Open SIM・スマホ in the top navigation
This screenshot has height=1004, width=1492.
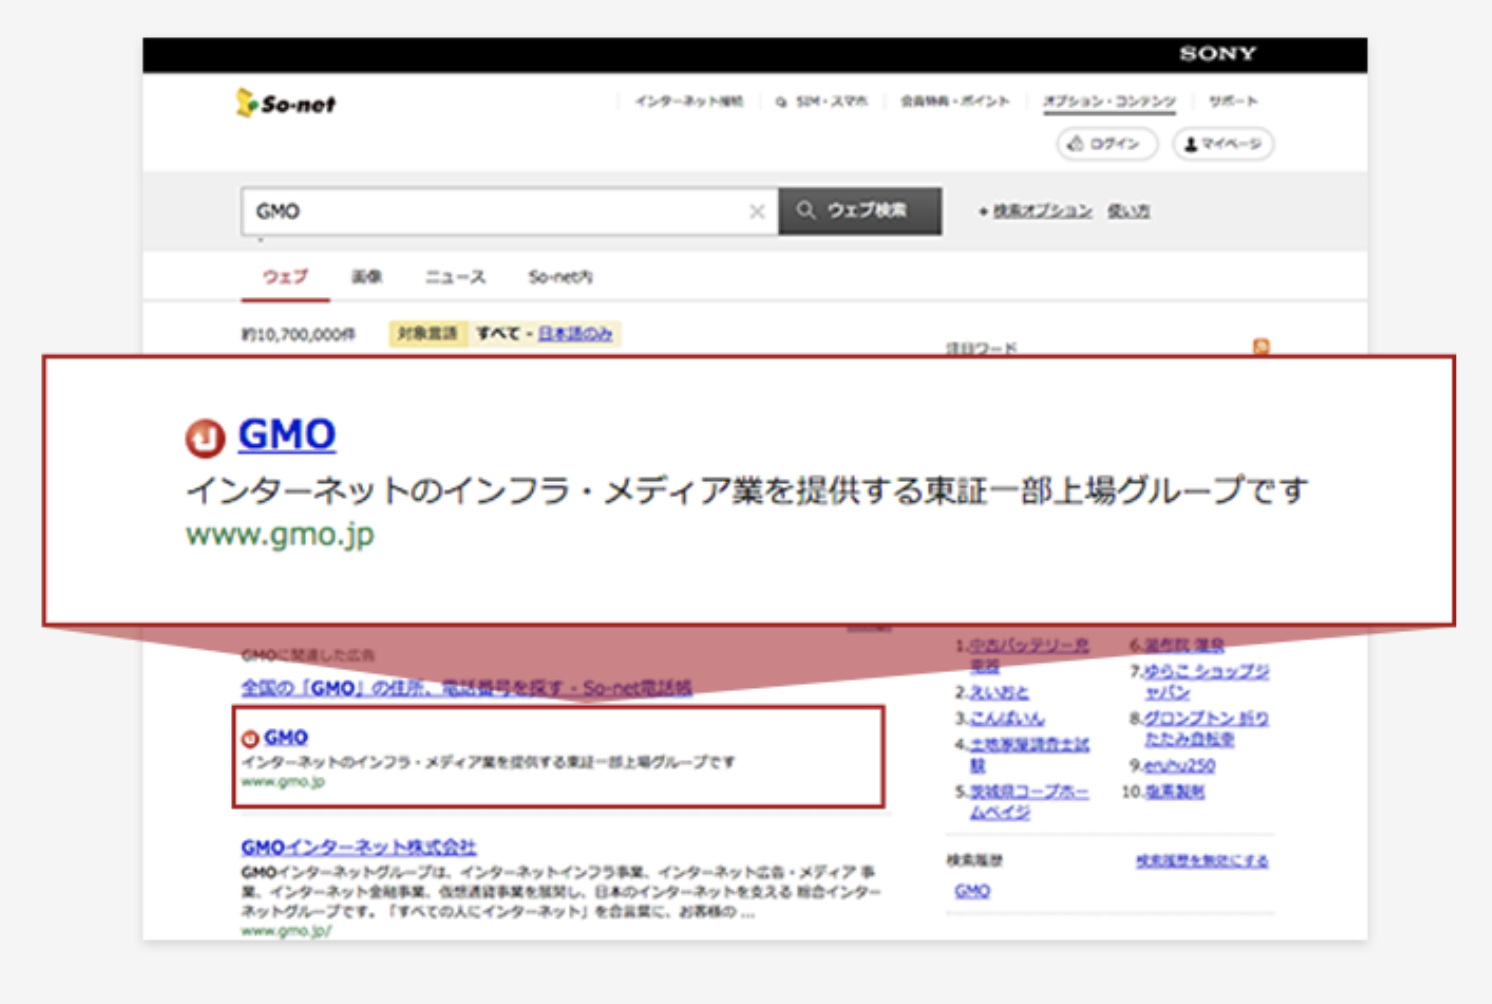[x=822, y=101]
